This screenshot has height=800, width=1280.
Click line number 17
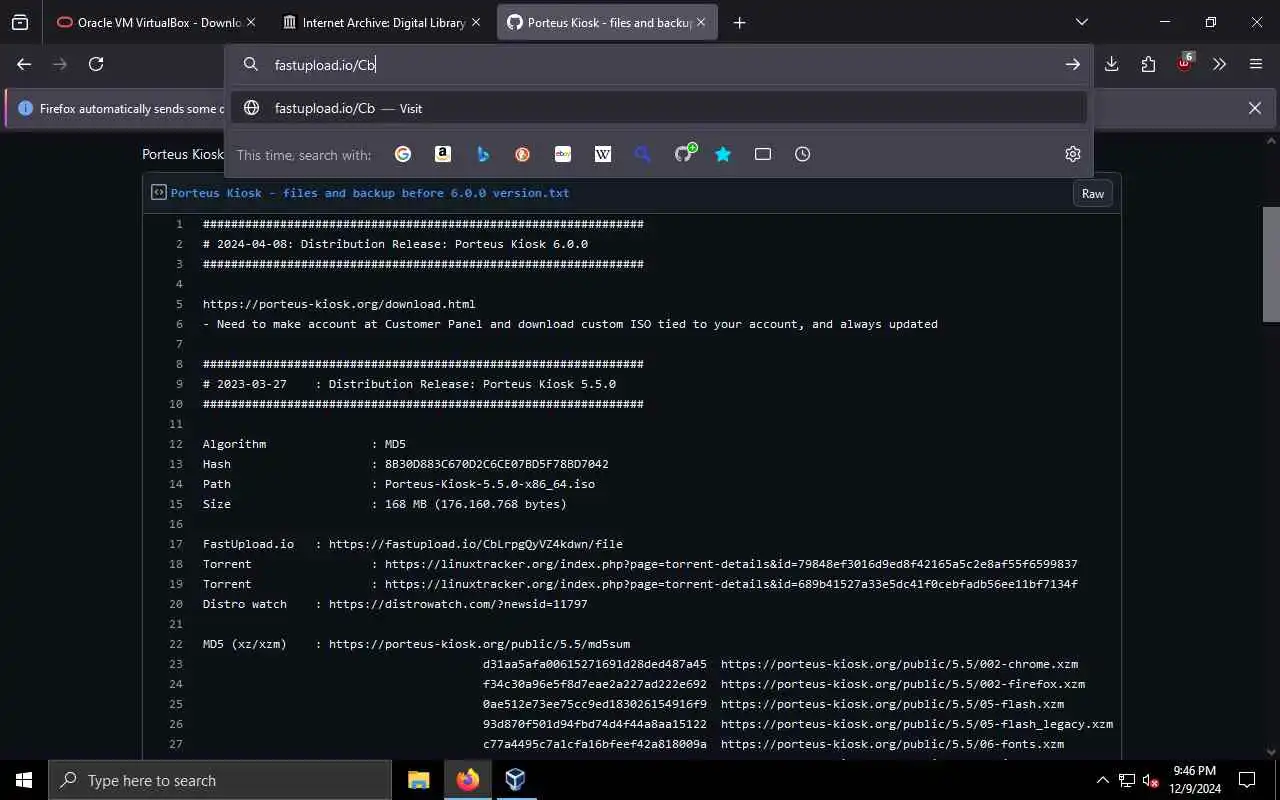click(x=176, y=544)
